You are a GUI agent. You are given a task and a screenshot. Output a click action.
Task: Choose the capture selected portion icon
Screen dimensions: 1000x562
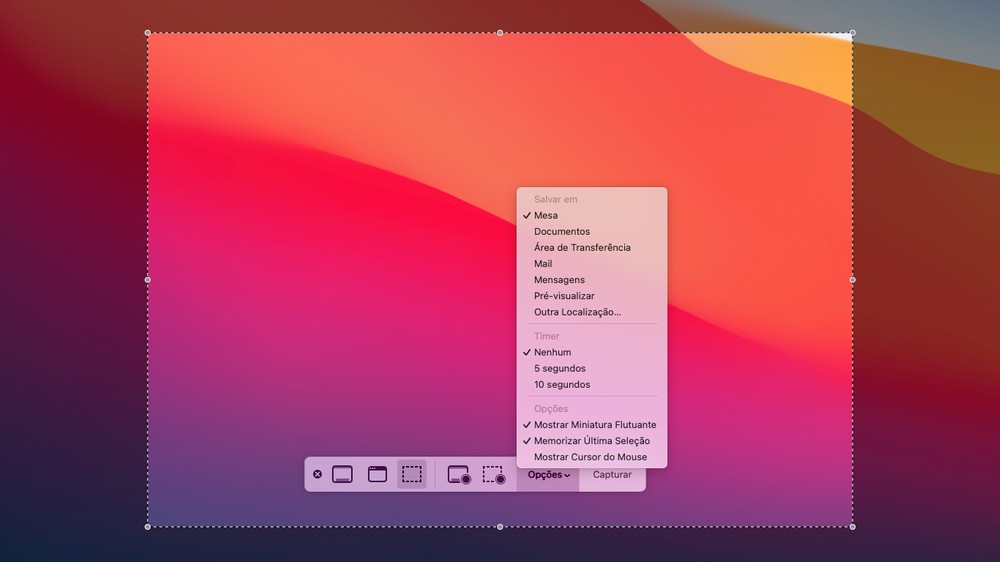click(412, 475)
